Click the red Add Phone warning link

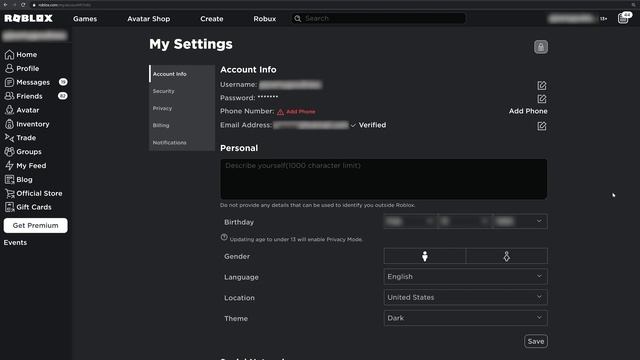point(296,111)
